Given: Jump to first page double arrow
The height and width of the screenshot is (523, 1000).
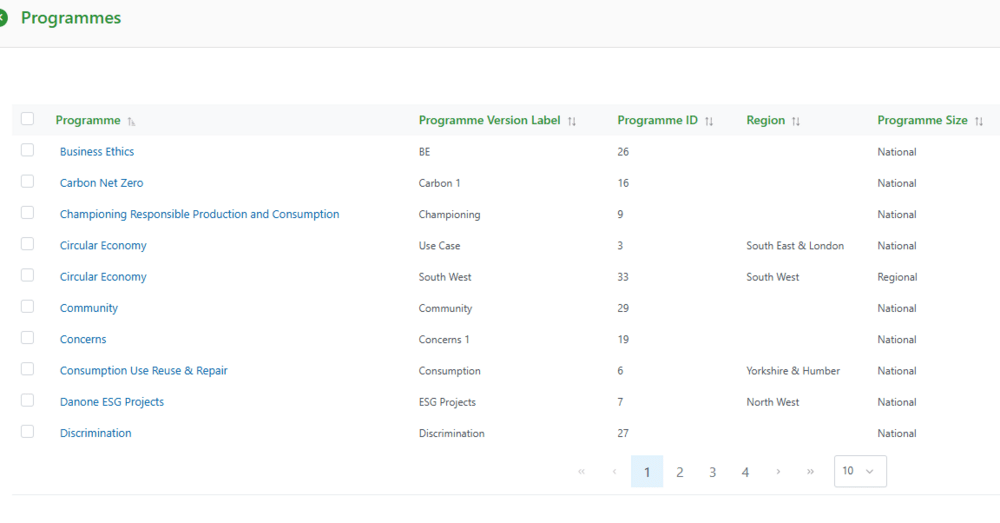Looking at the screenshot, I should (x=581, y=471).
